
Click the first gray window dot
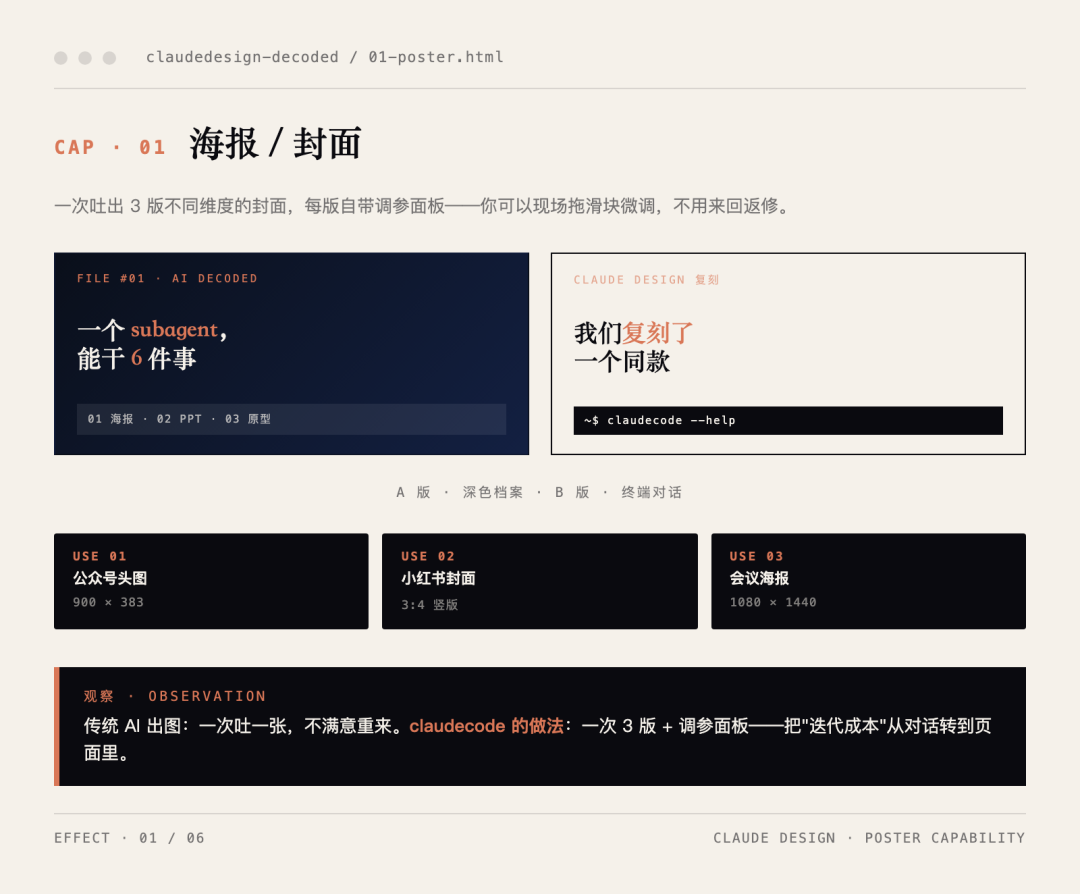(x=61, y=58)
